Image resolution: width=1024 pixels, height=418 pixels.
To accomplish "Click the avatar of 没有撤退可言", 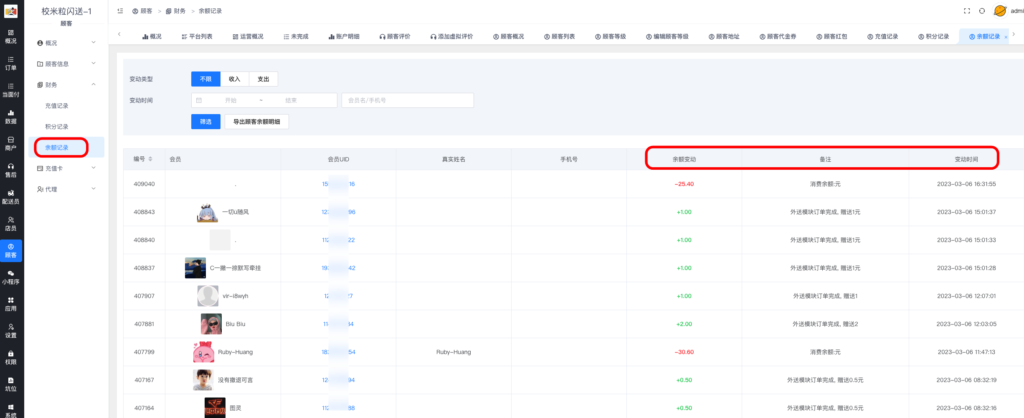I will click(x=202, y=379).
